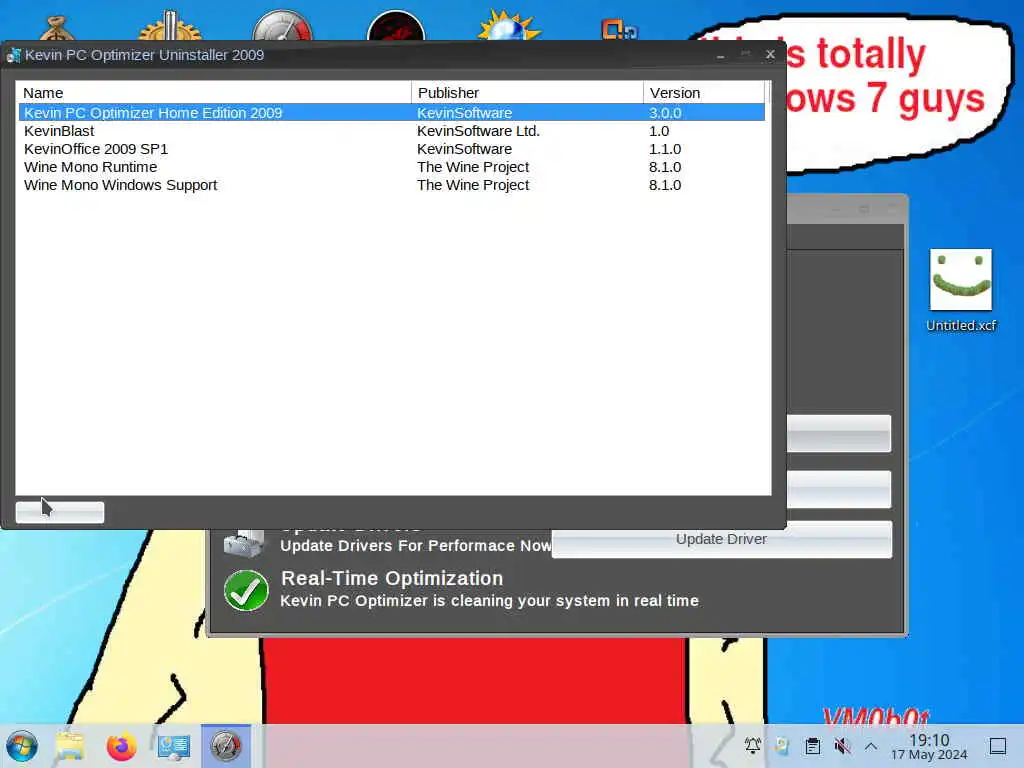Click the muted volume tray icon
Viewport: 1024px width, 768px height.
842,745
